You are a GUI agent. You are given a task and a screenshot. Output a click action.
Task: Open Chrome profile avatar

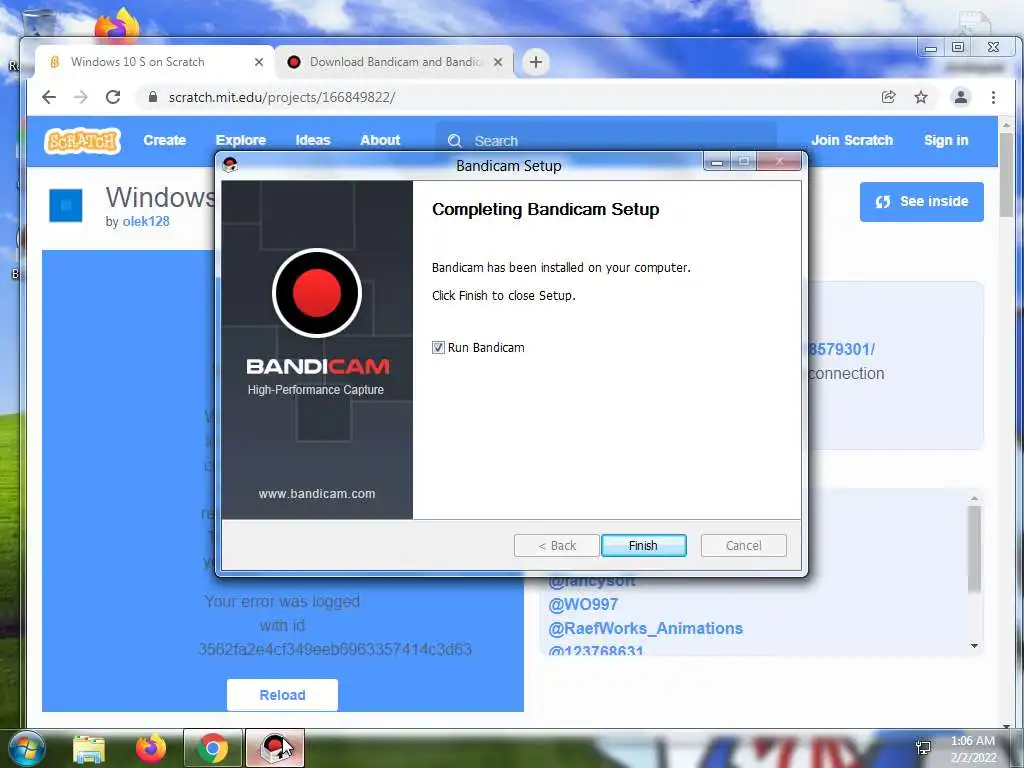pos(961,97)
